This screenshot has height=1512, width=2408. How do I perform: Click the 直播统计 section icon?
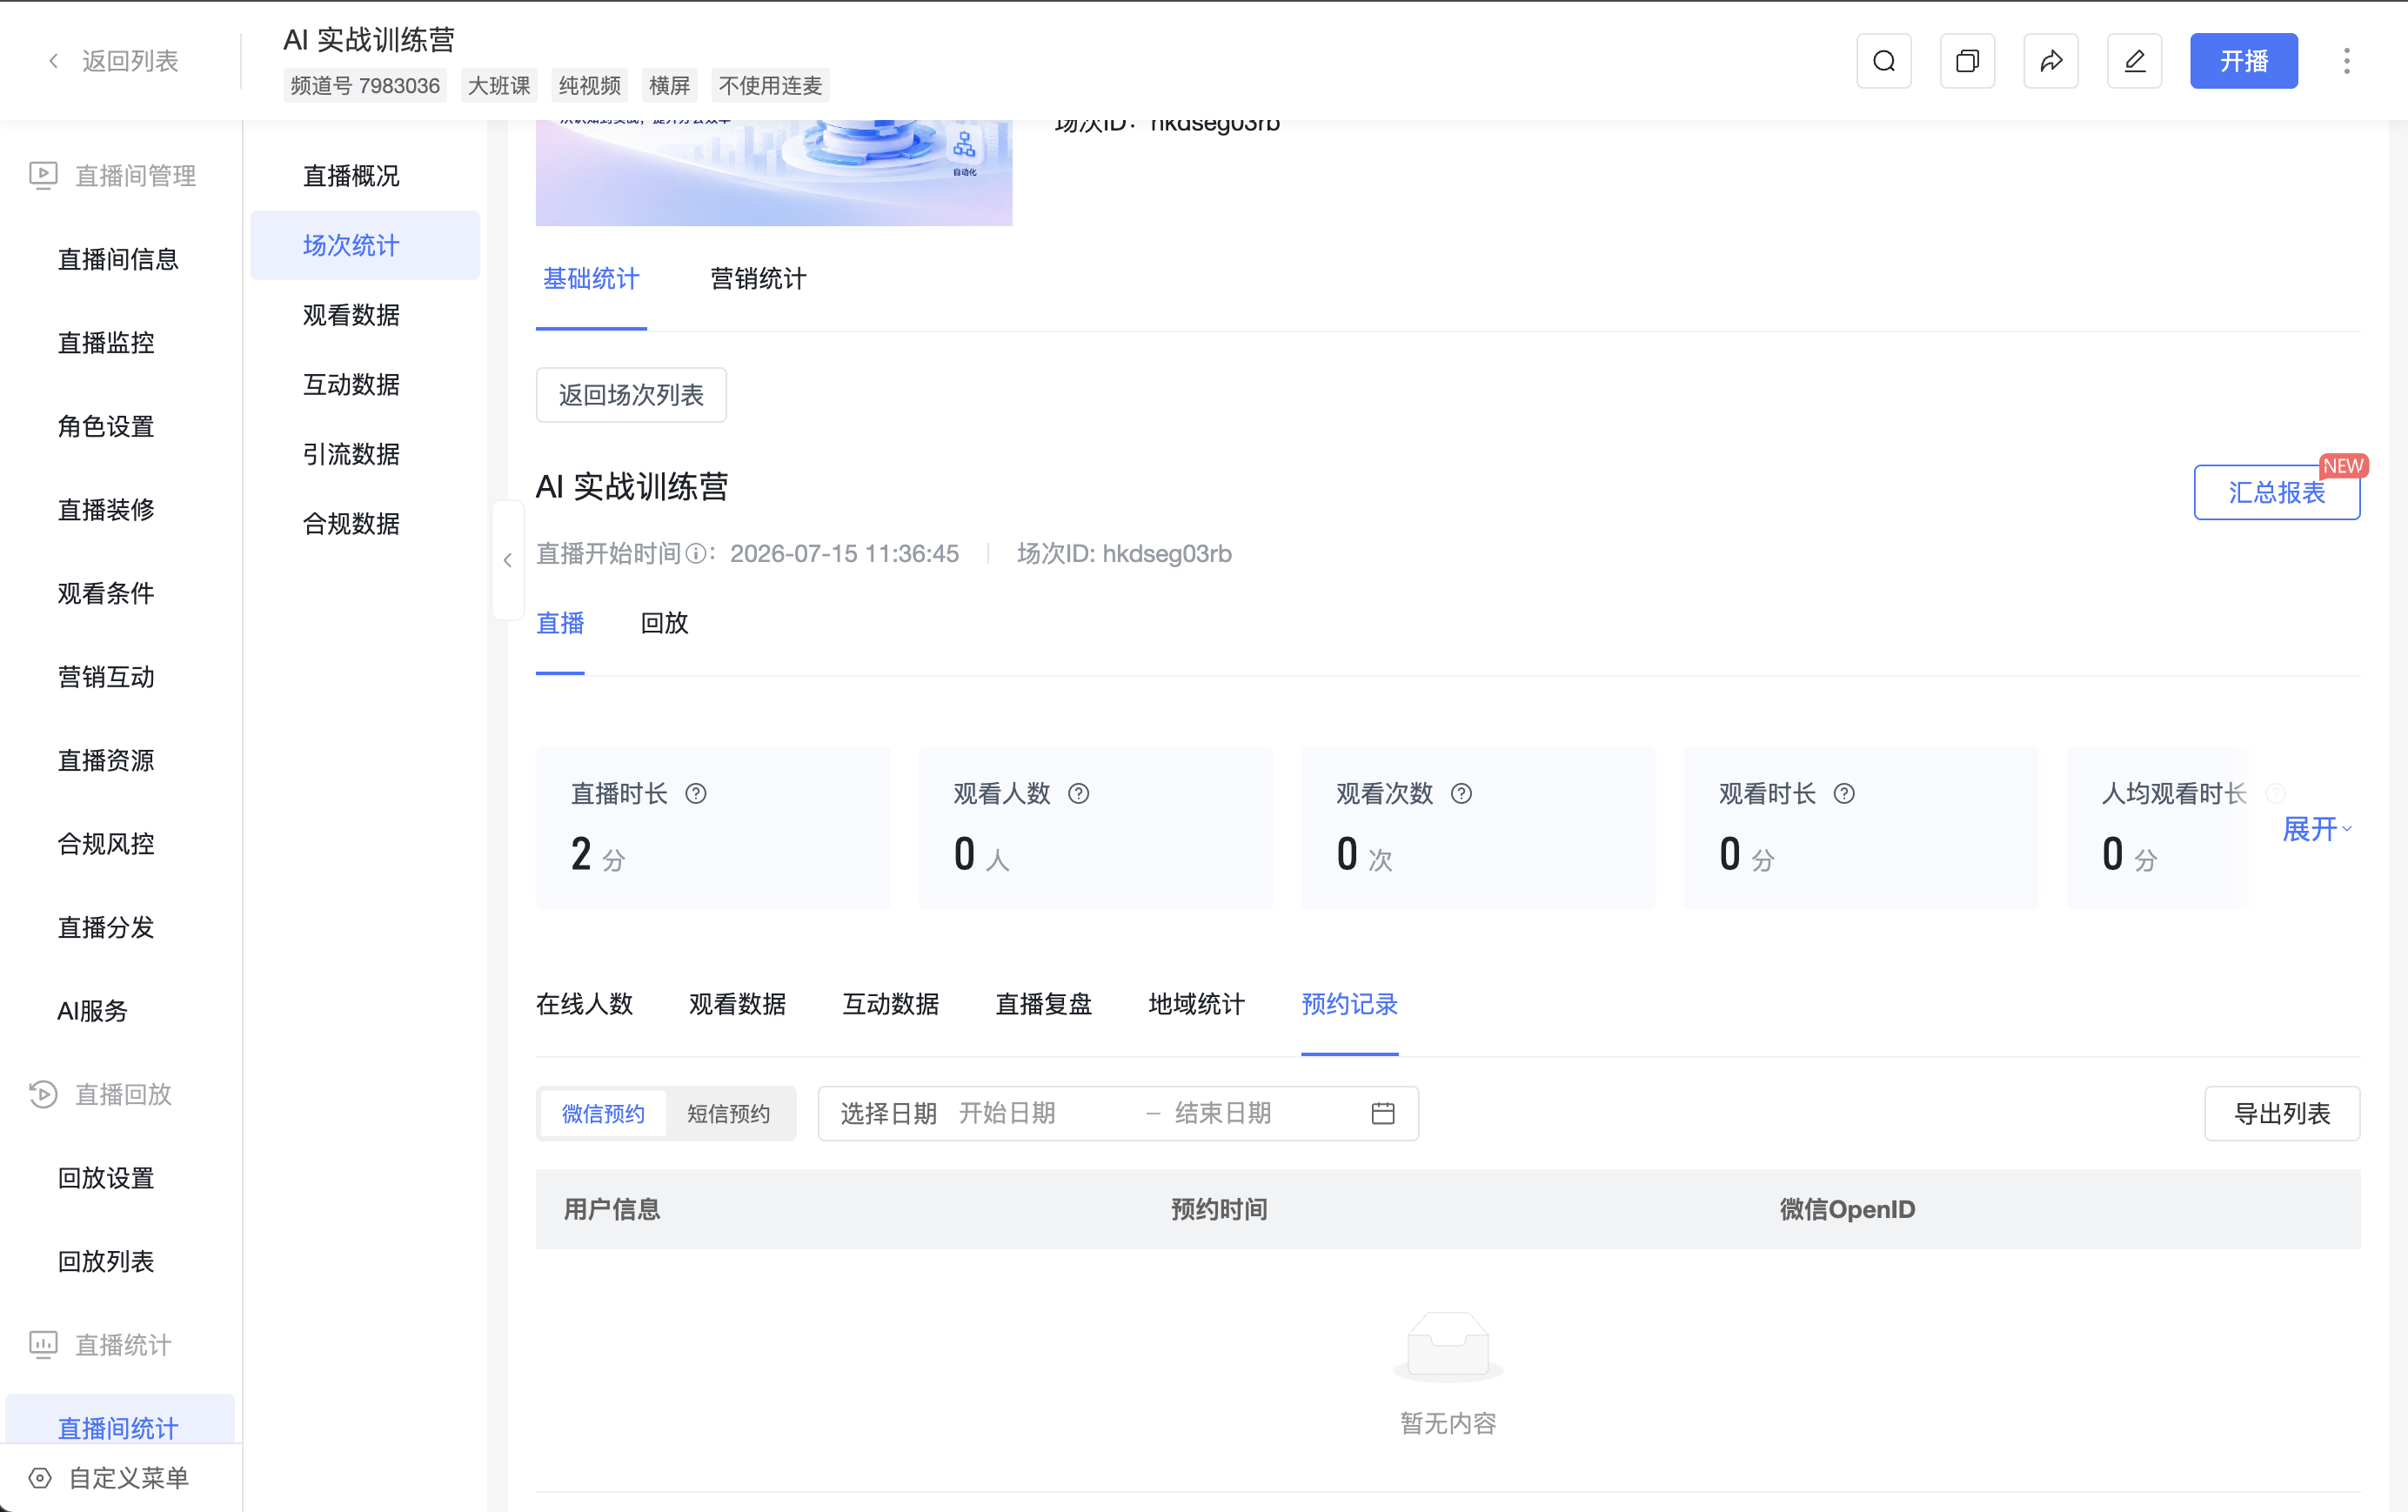pos(43,1344)
